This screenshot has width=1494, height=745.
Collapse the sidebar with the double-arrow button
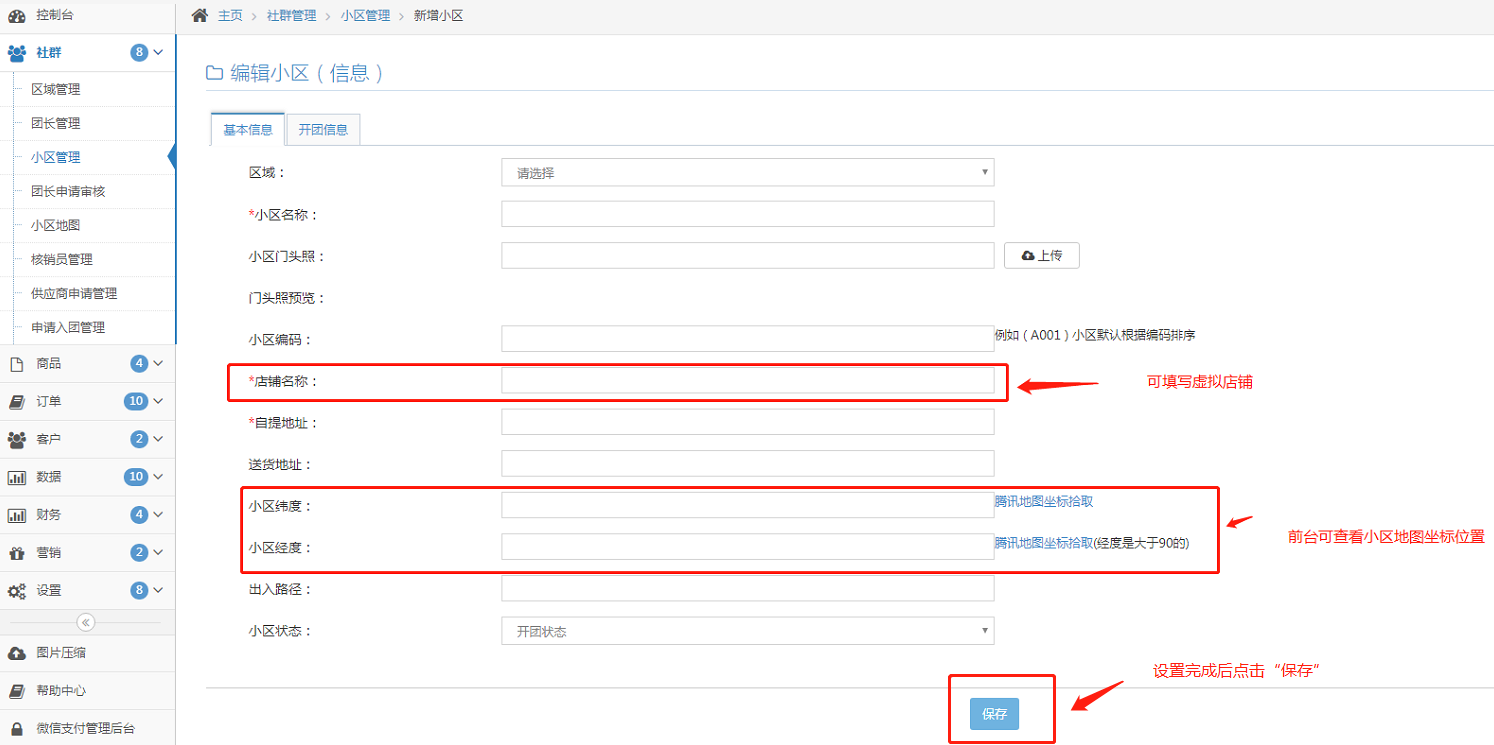click(86, 622)
